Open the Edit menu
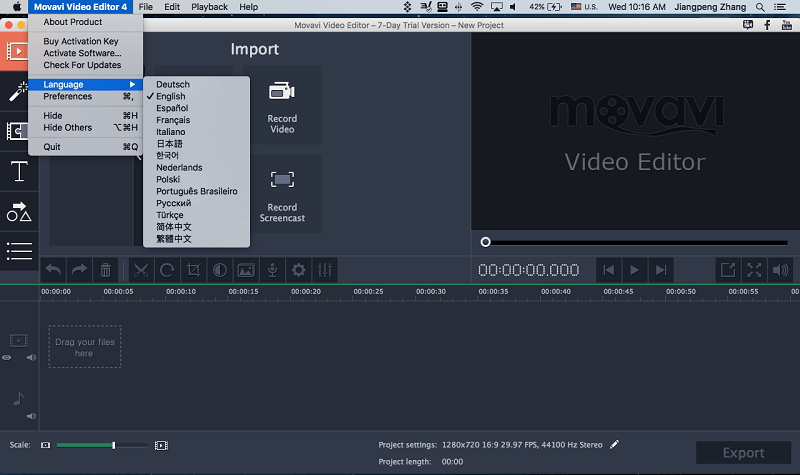Image resolution: width=800 pixels, height=475 pixels. pyautogui.click(x=172, y=7)
